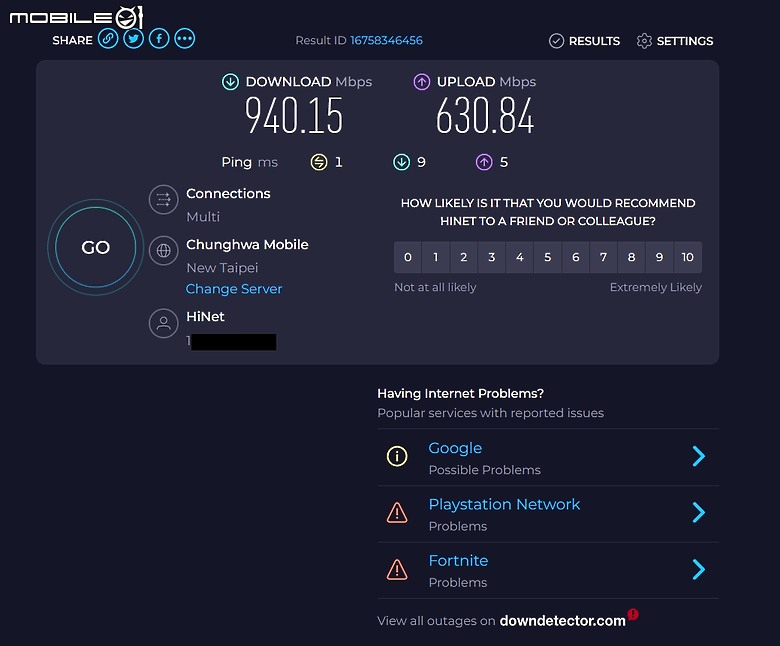Click the globe server icon
Viewport: 780px width, 646px height.
pos(164,251)
